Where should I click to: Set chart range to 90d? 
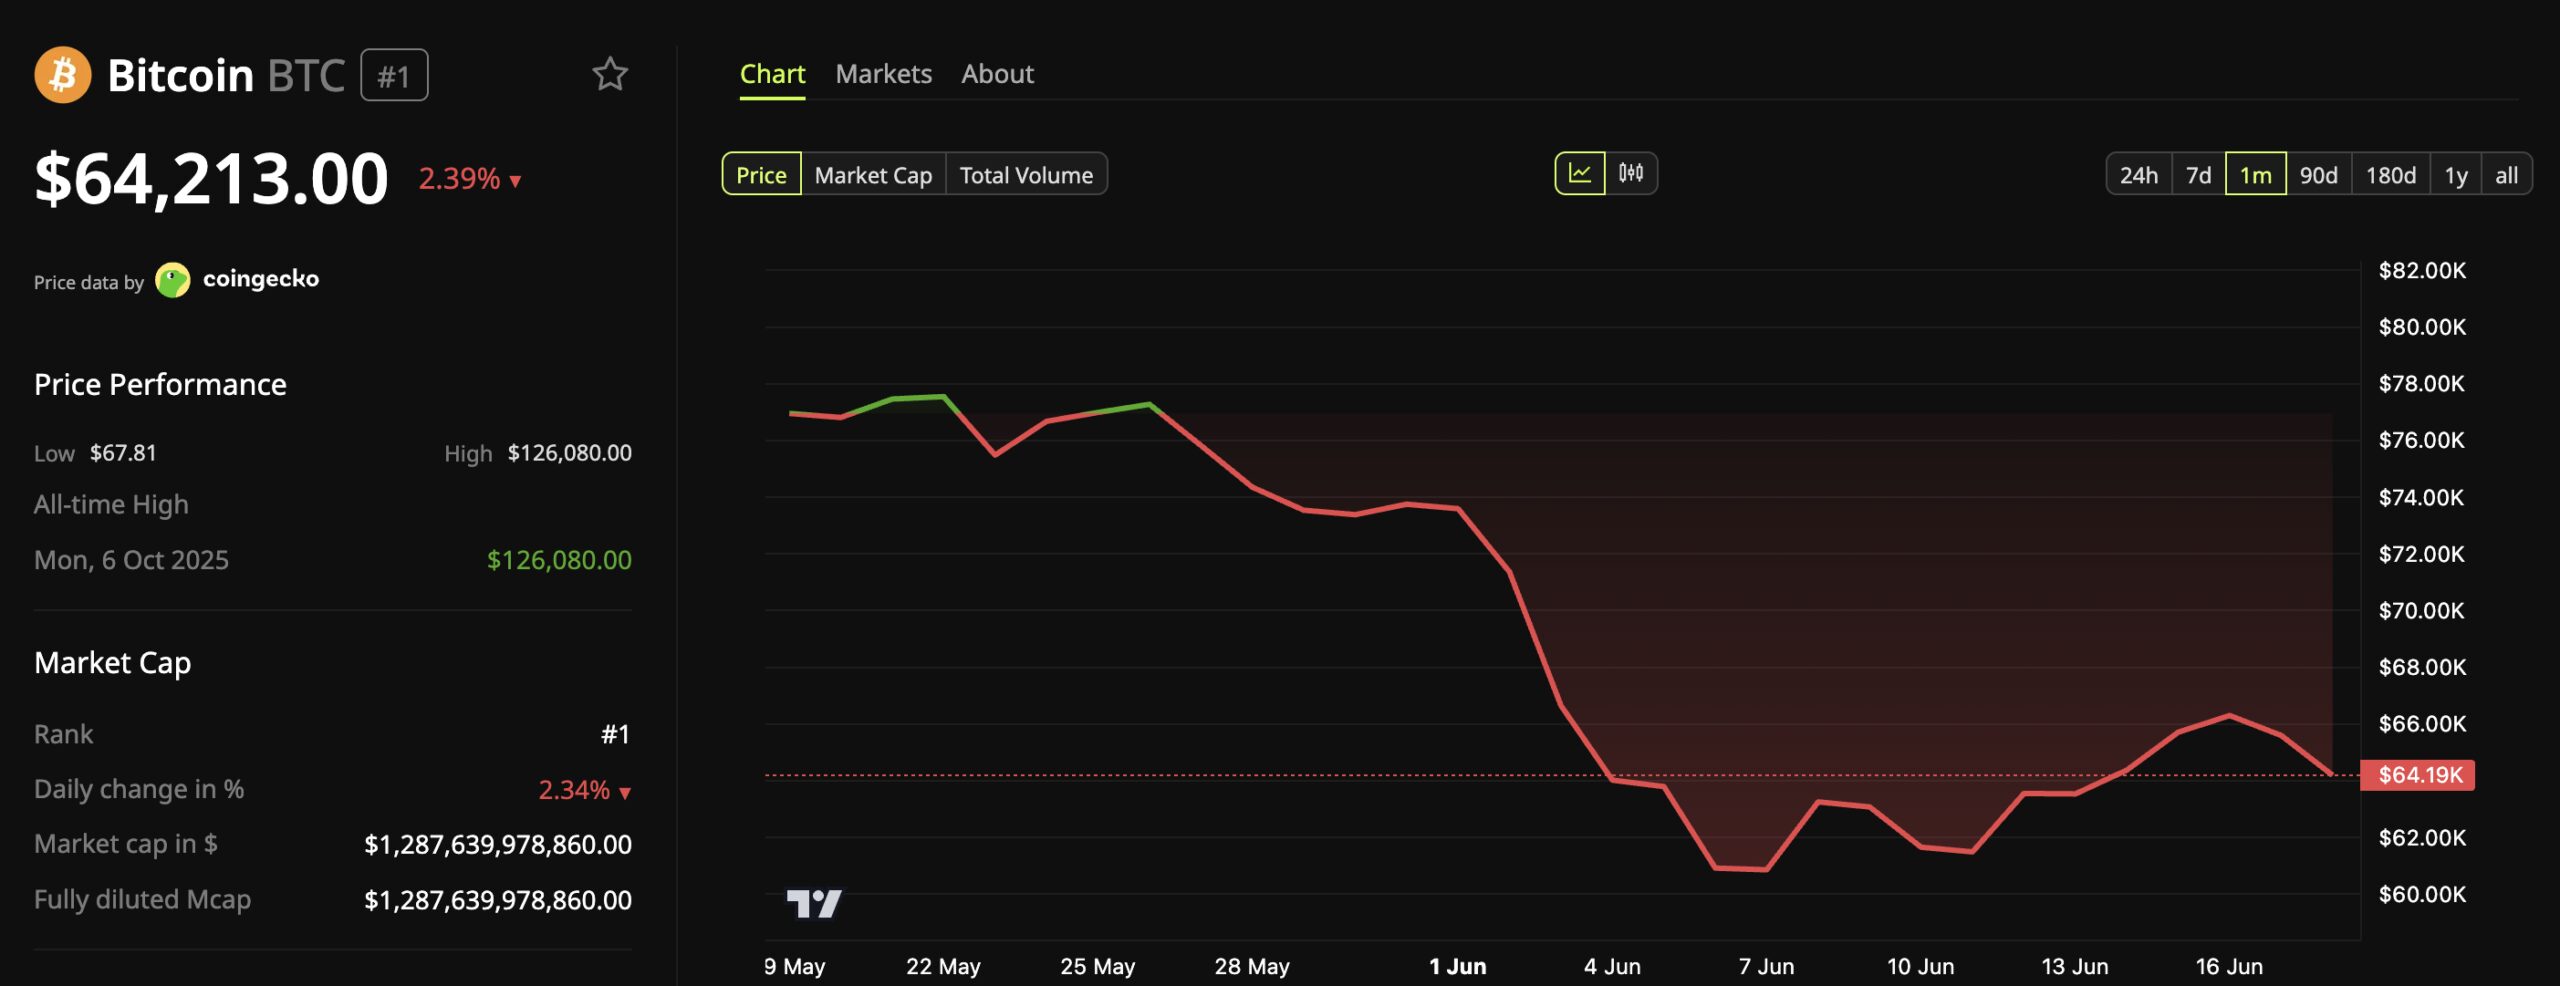(x=2318, y=174)
